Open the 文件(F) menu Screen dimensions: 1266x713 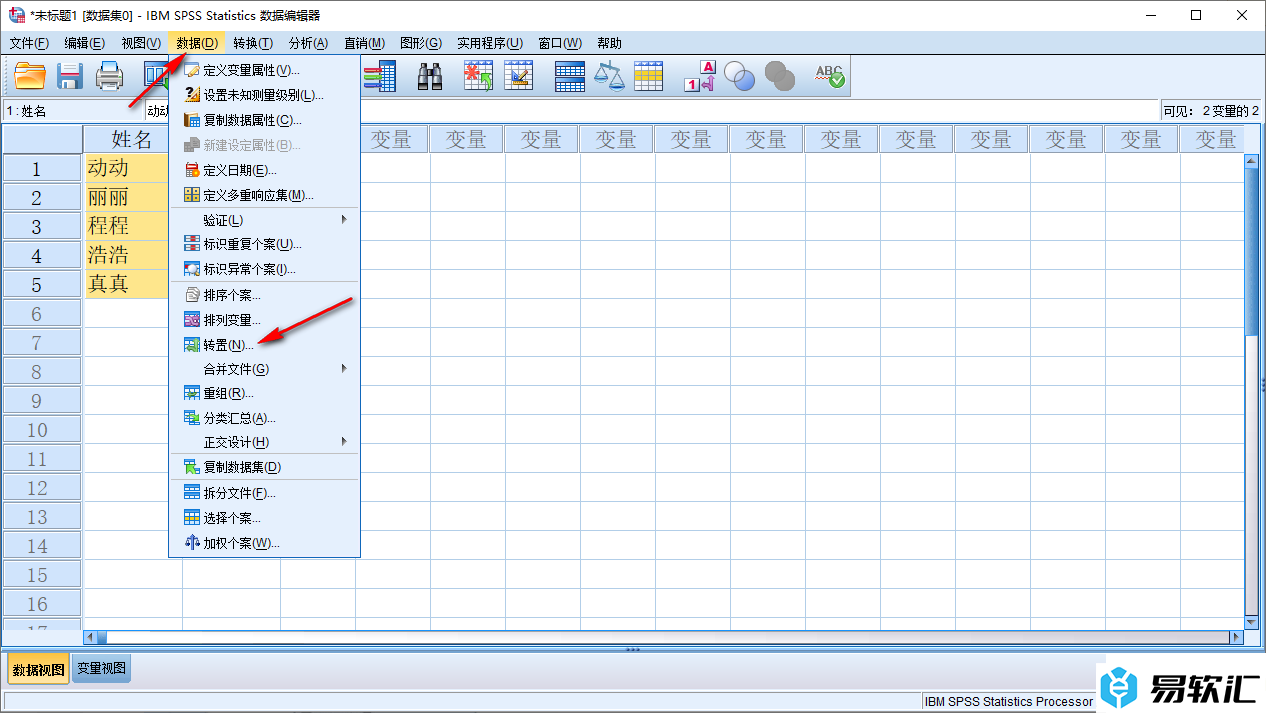pyautogui.click(x=29, y=43)
